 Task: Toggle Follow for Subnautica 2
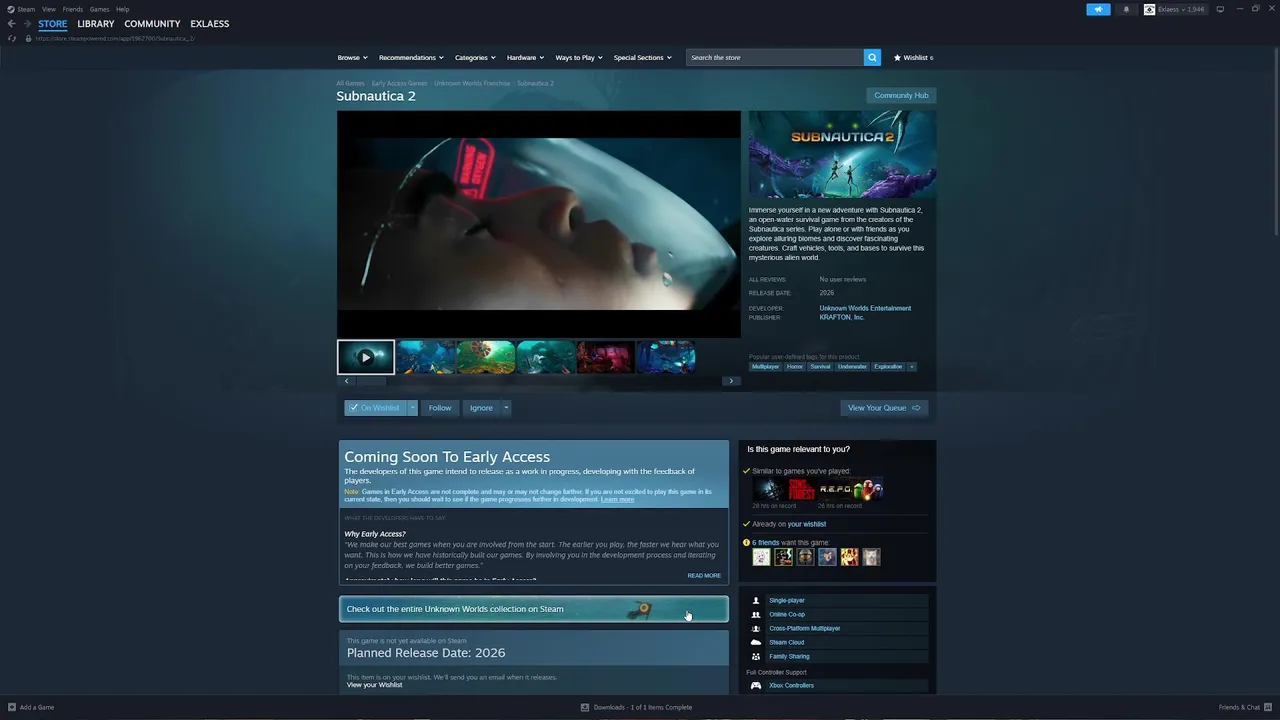(x=440, y=407)
